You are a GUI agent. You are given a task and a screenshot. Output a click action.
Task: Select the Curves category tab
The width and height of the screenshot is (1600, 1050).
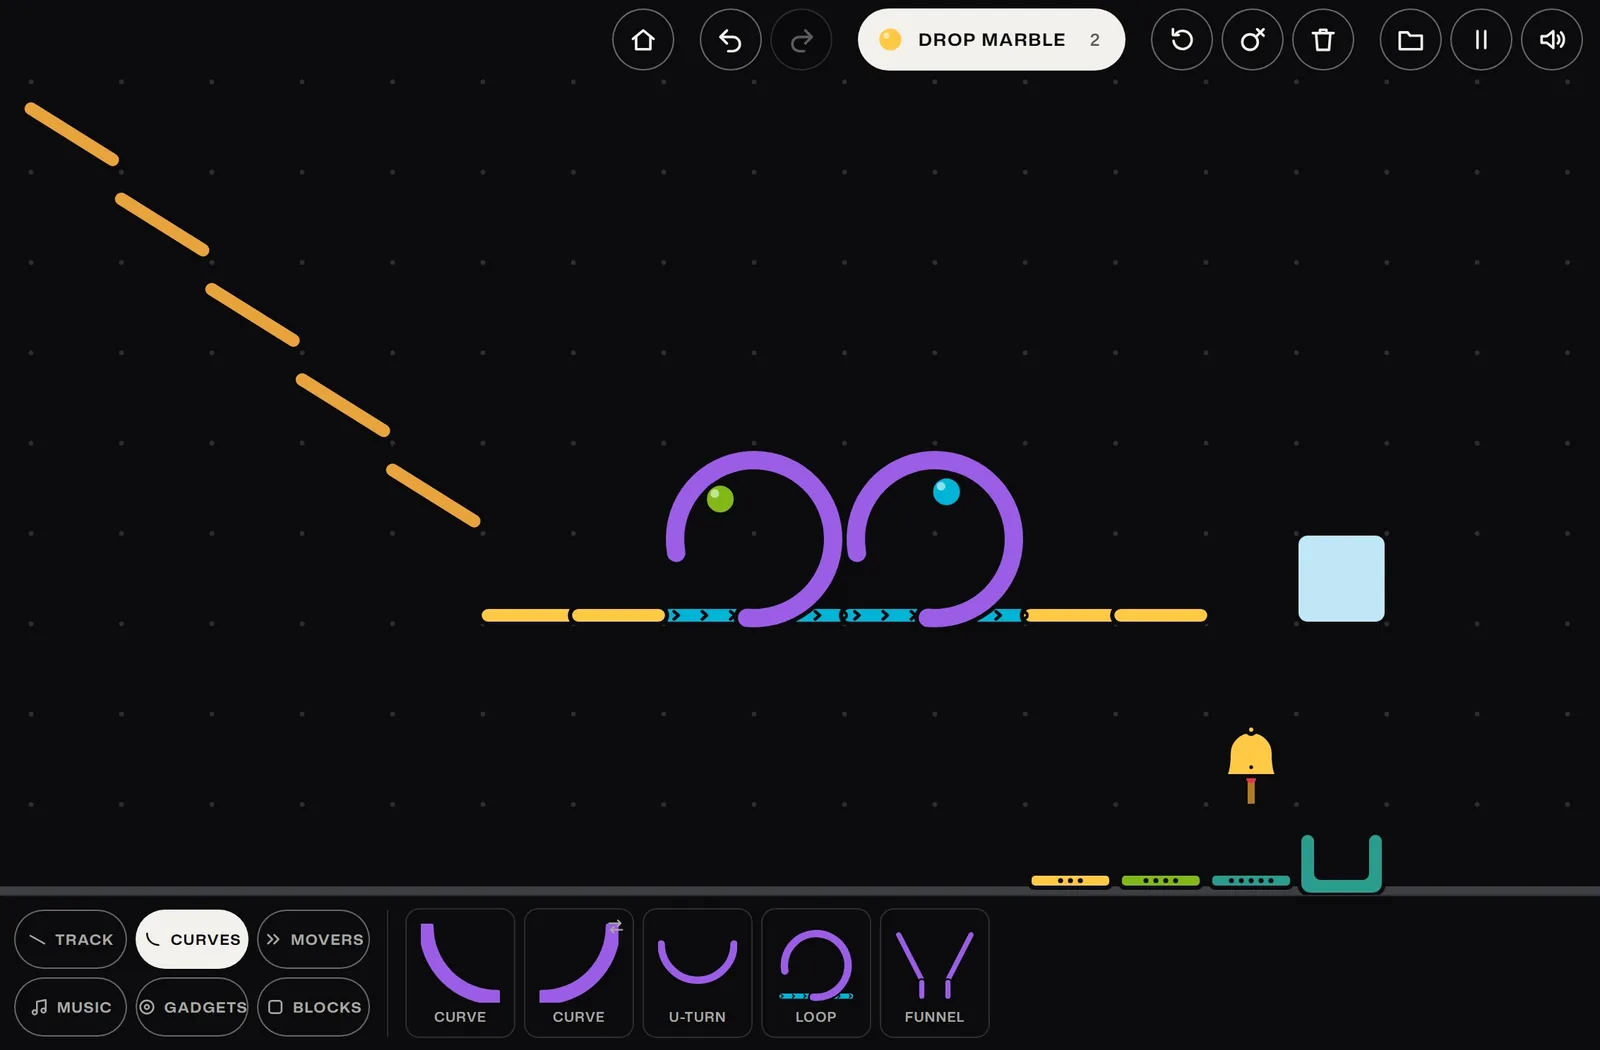point(192,939)
